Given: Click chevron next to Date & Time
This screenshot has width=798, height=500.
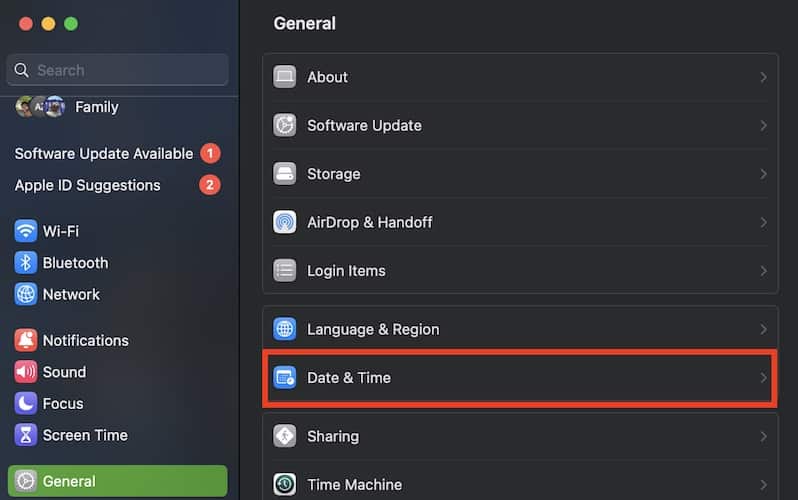Looking at the screenshot, I should 763,378.
